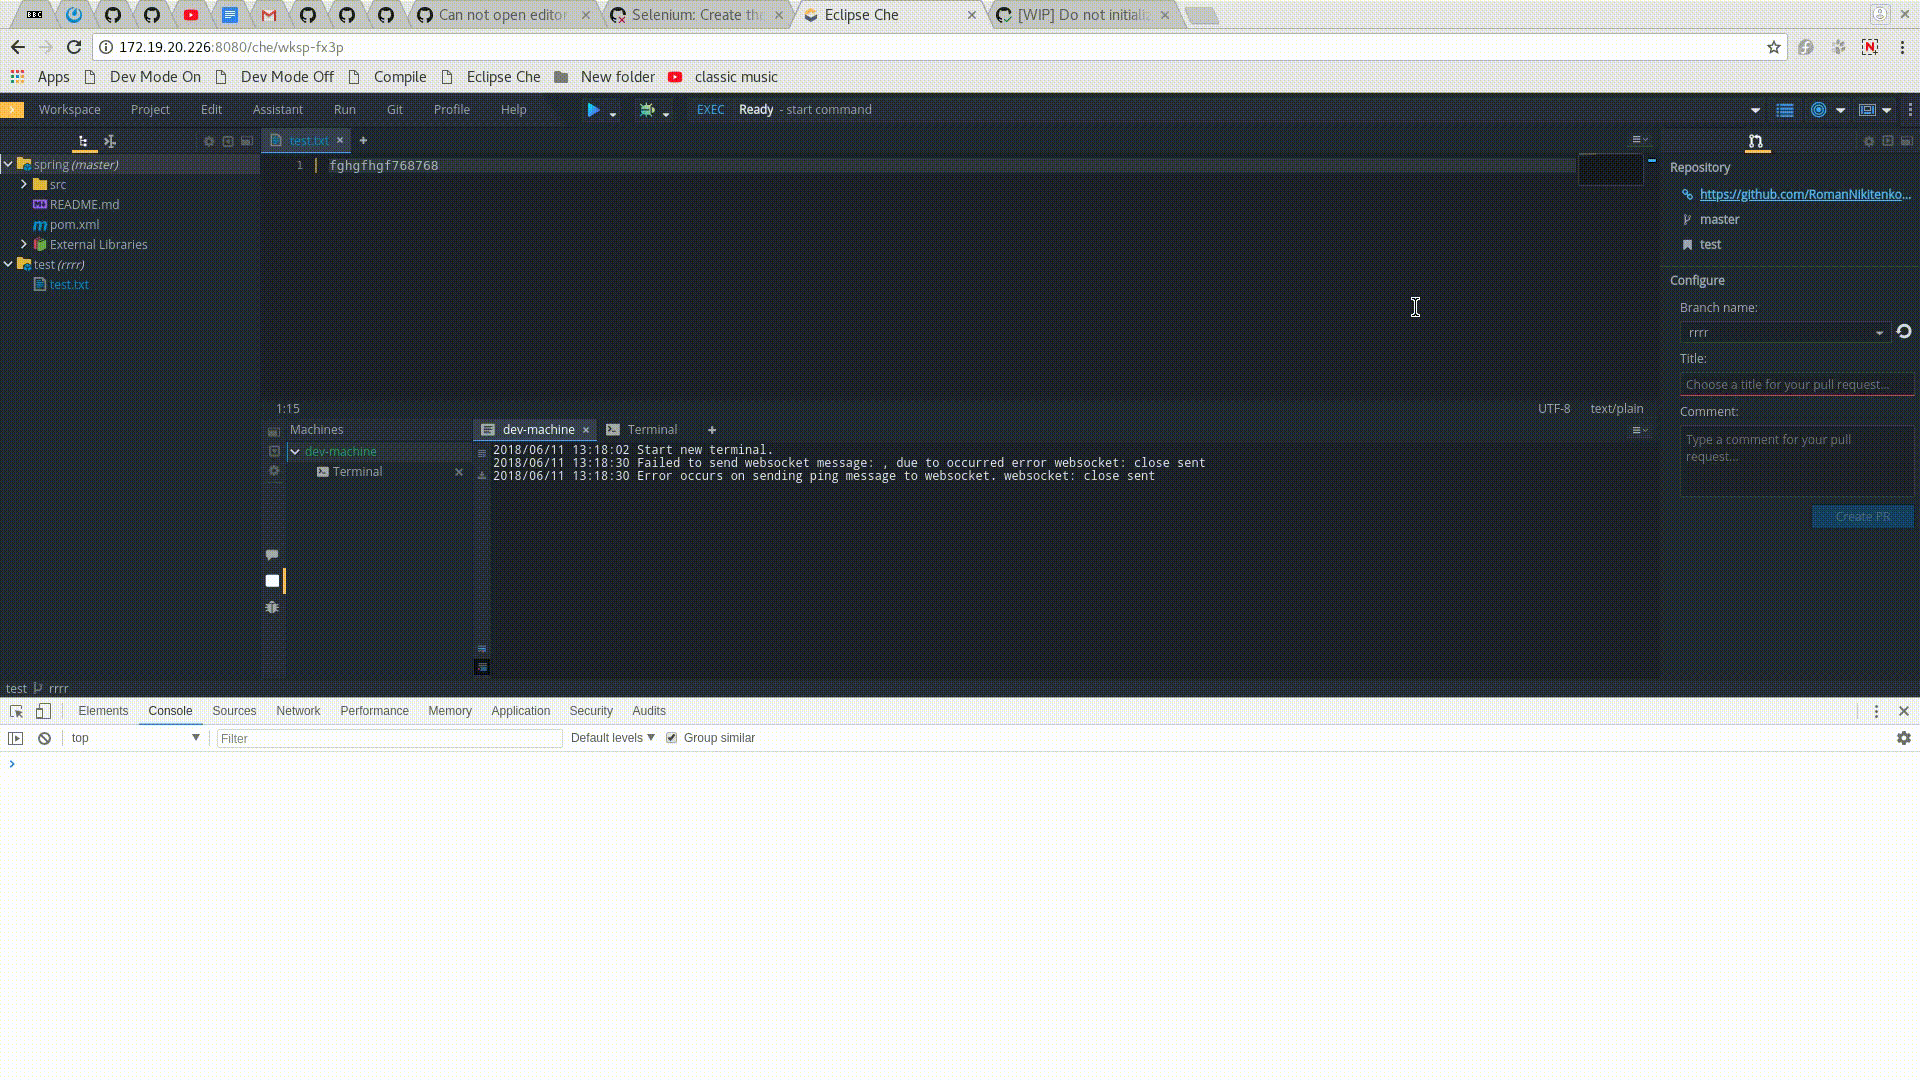Click the pull request Title field
Viewport: 1920px width, 1080px height.
tap(1795, 384)
